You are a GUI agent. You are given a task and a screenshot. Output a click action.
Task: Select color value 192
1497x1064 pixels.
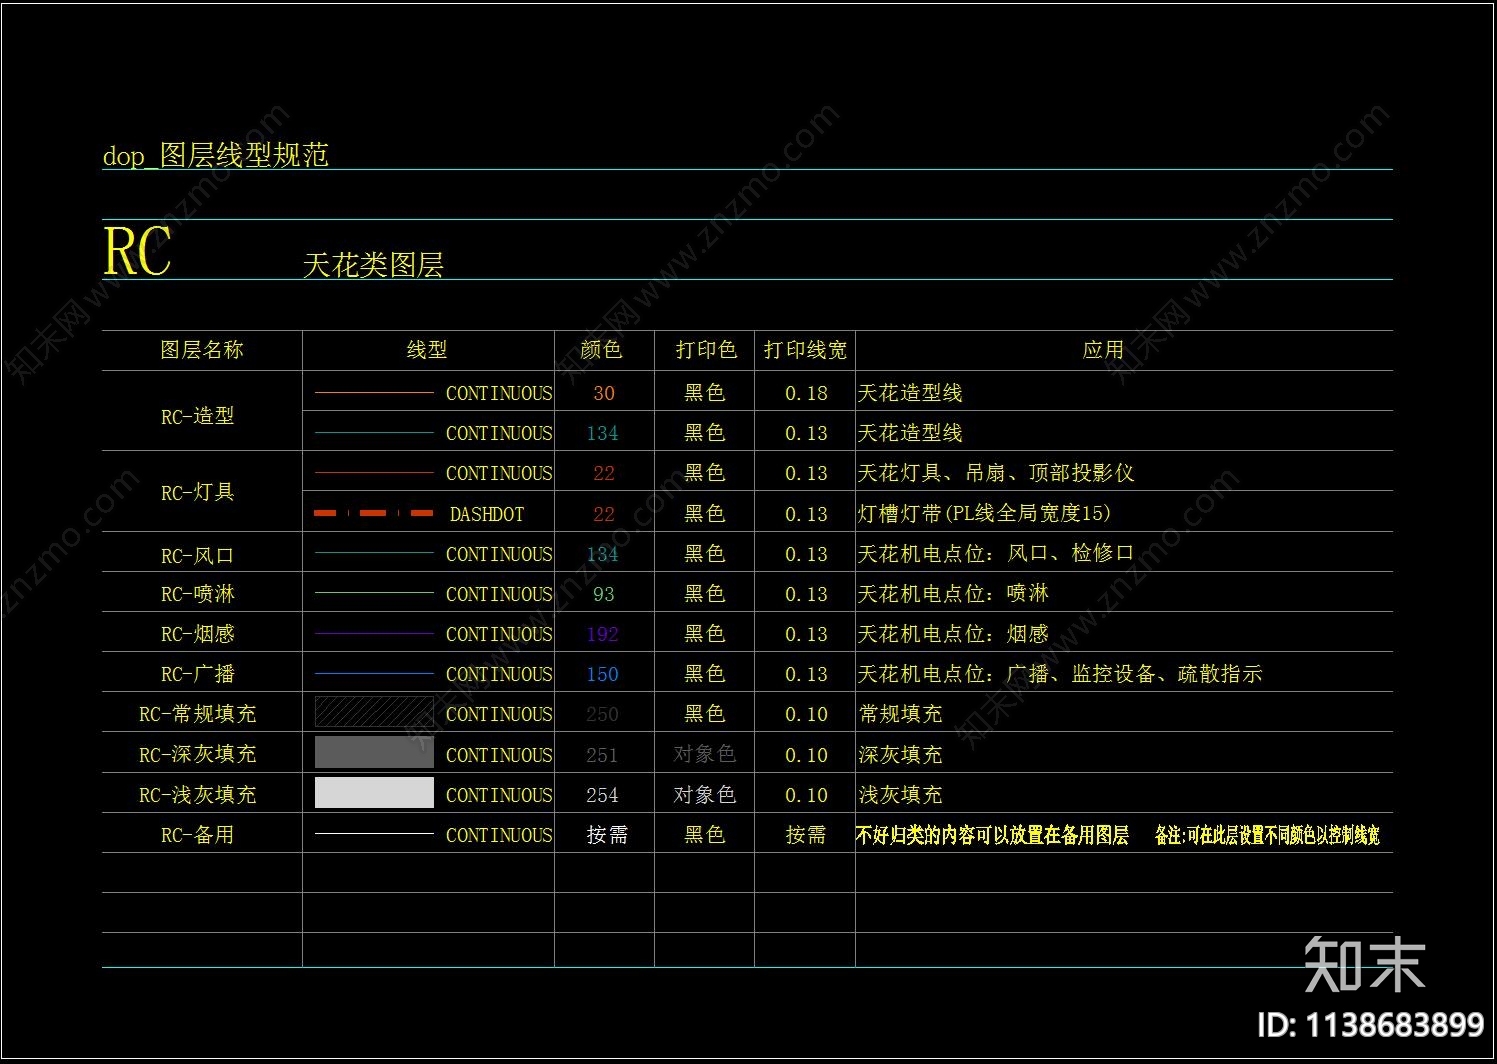(603, 634)
